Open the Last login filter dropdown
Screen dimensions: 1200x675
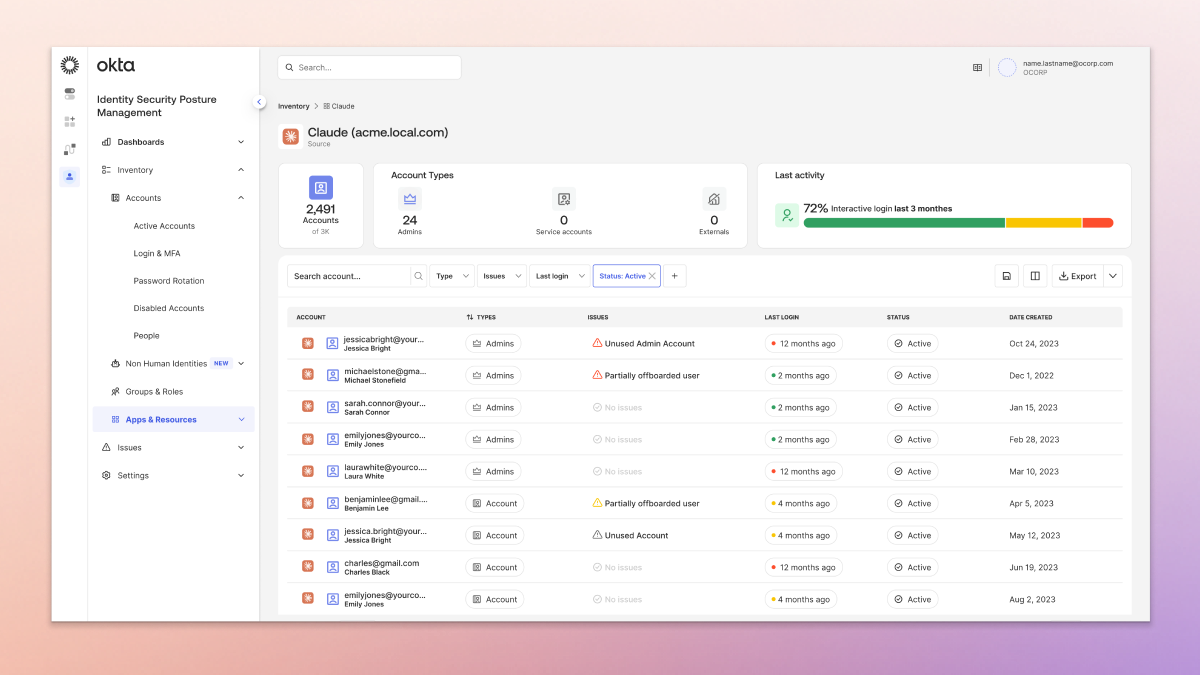[x=559, y=276]
